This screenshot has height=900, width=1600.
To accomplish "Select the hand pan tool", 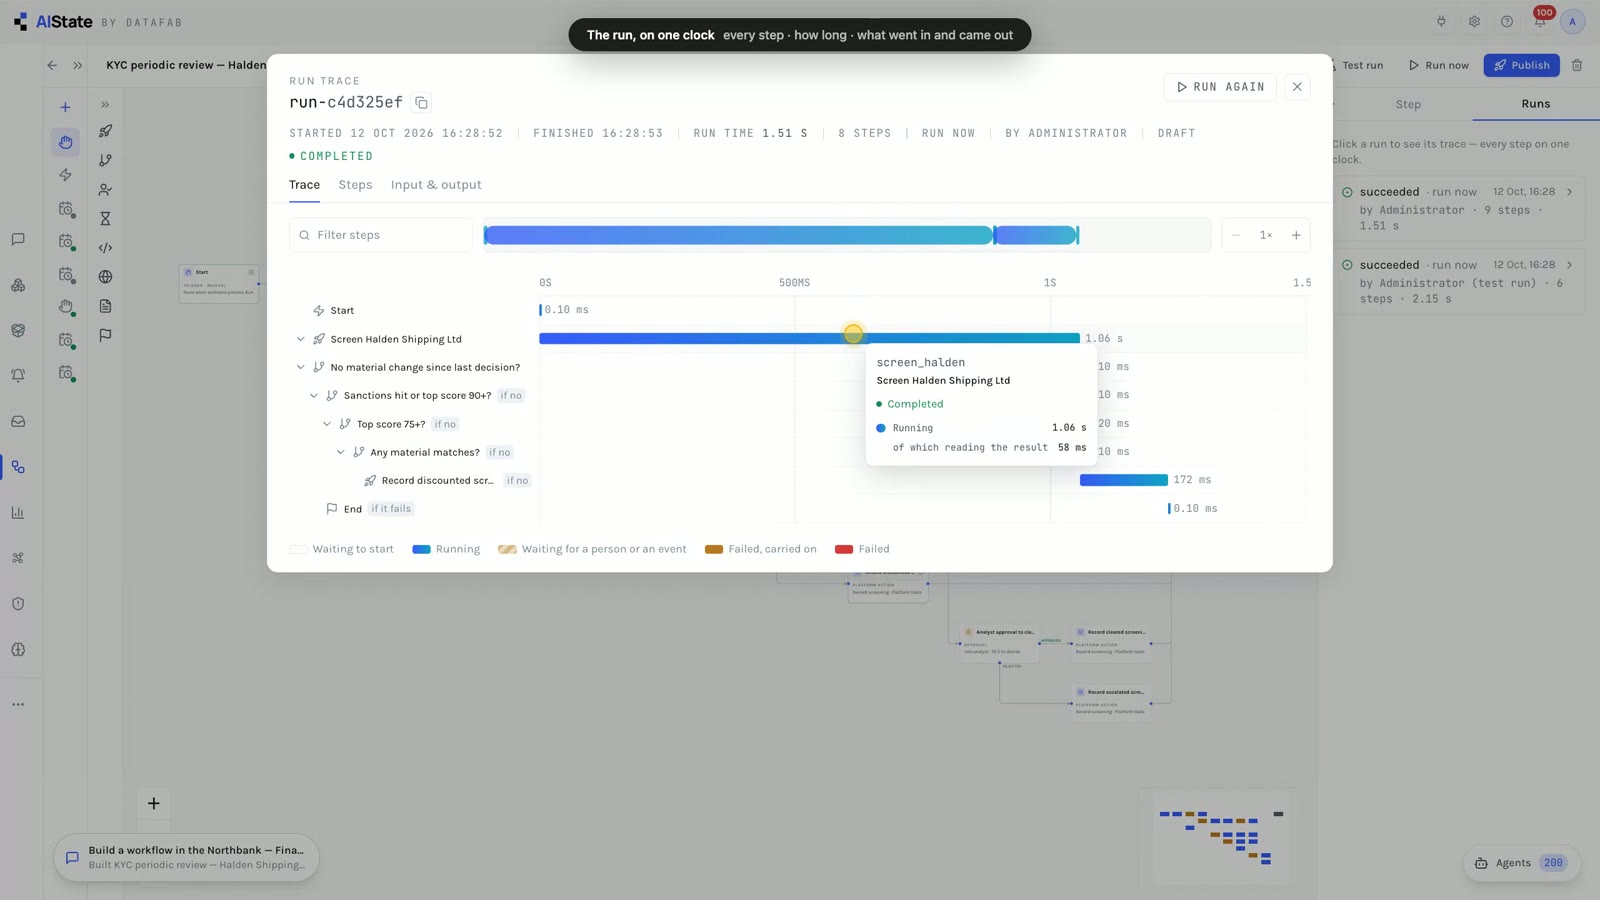I will 65,142.
